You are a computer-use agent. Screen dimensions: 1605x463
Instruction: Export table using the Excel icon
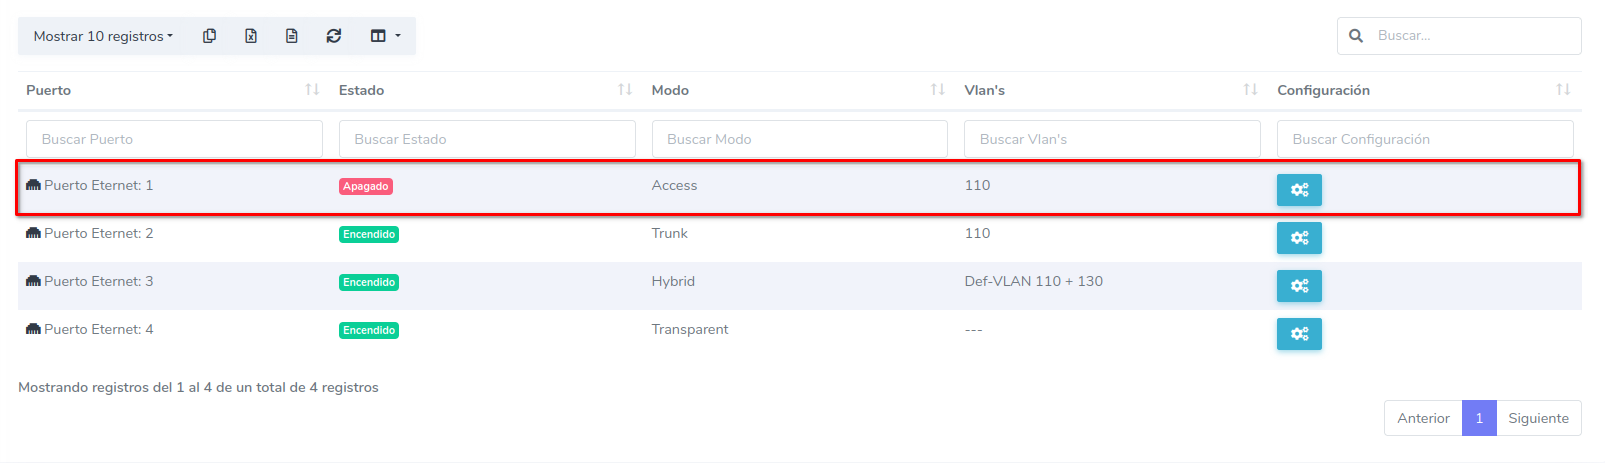coord(251,36)
